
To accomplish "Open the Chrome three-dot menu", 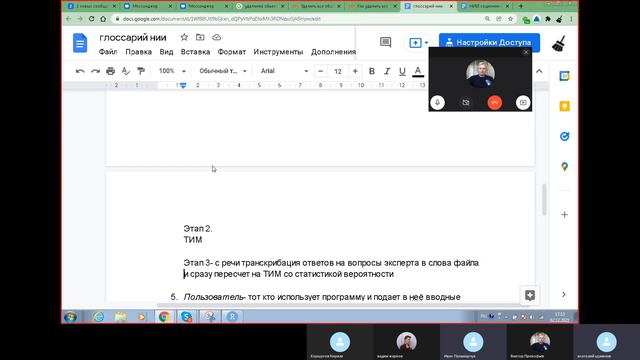I will coord(571,19).
